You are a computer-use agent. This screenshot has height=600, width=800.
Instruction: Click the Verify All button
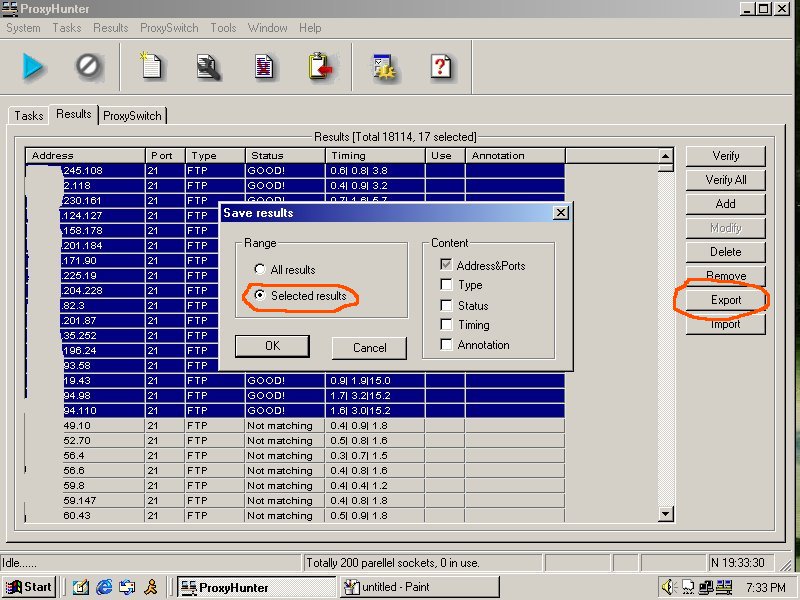[x=725, y=180]
